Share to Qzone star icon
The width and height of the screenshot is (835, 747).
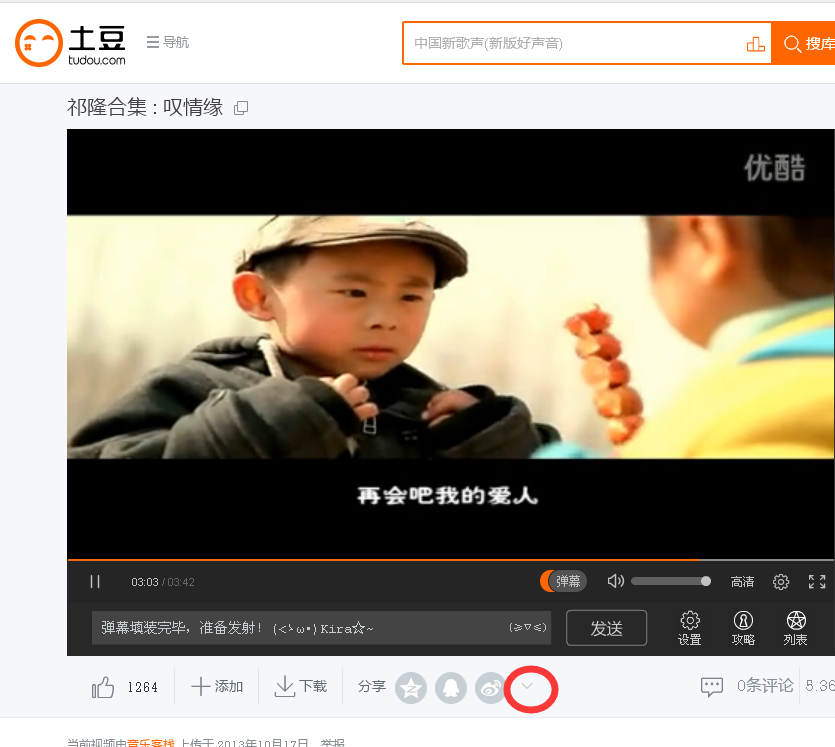pos(411,688)
